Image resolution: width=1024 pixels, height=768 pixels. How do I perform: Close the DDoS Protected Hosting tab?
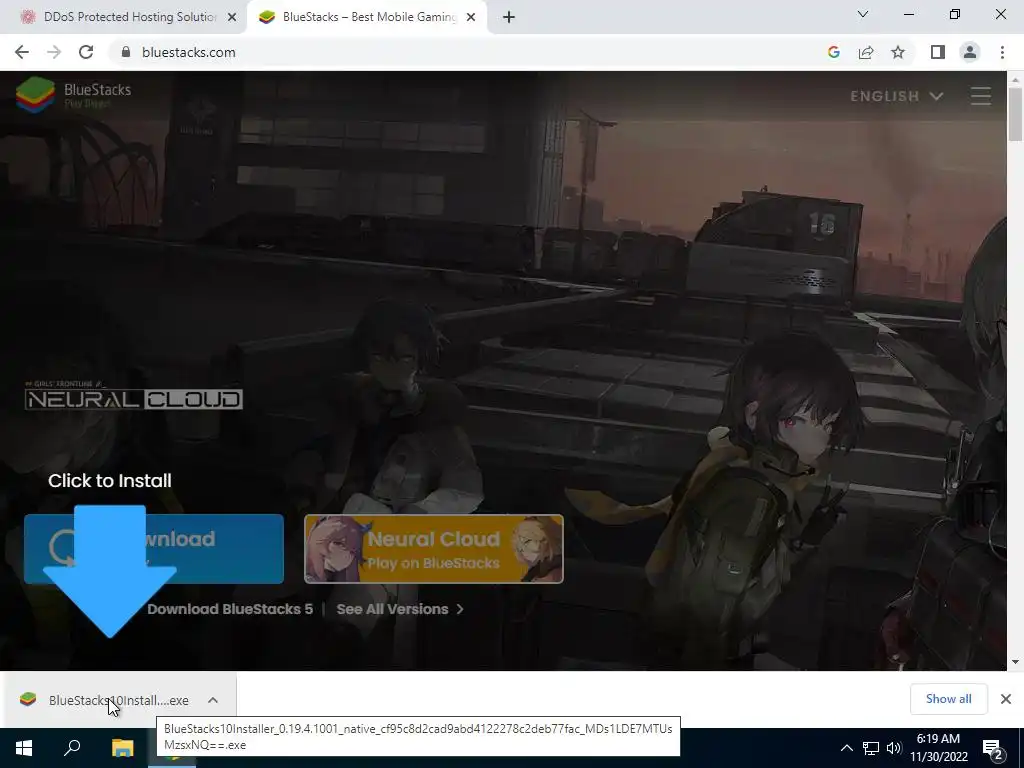point(232,17)
